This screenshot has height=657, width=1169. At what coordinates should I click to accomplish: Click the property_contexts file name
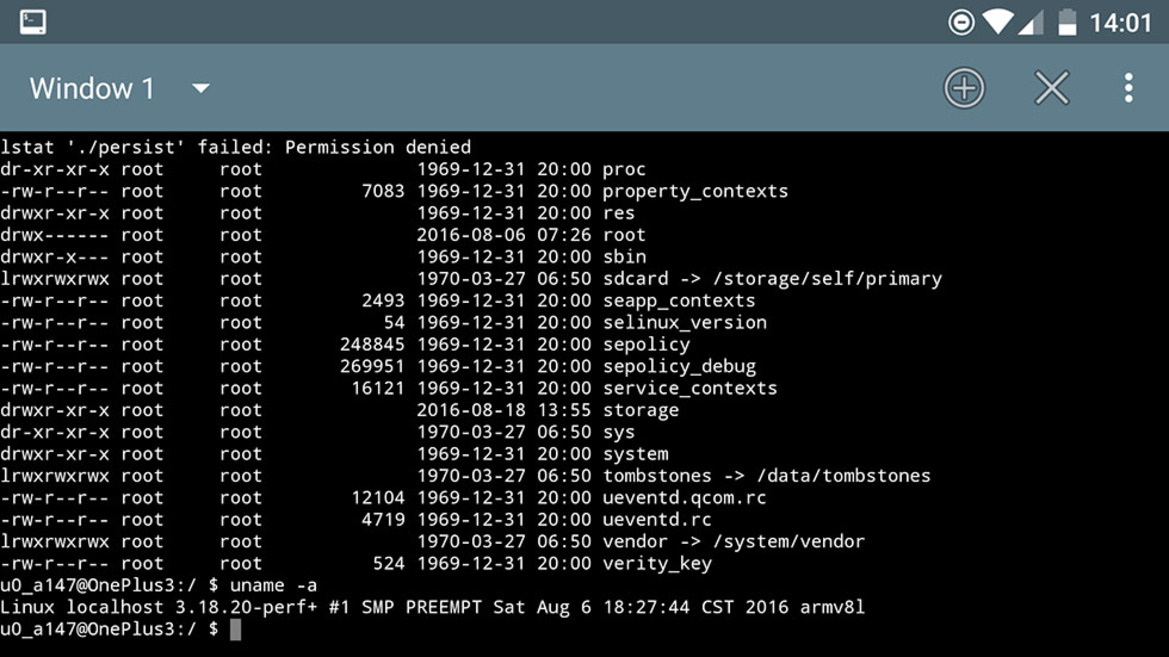pyautogui.click(x=695, y=191)
